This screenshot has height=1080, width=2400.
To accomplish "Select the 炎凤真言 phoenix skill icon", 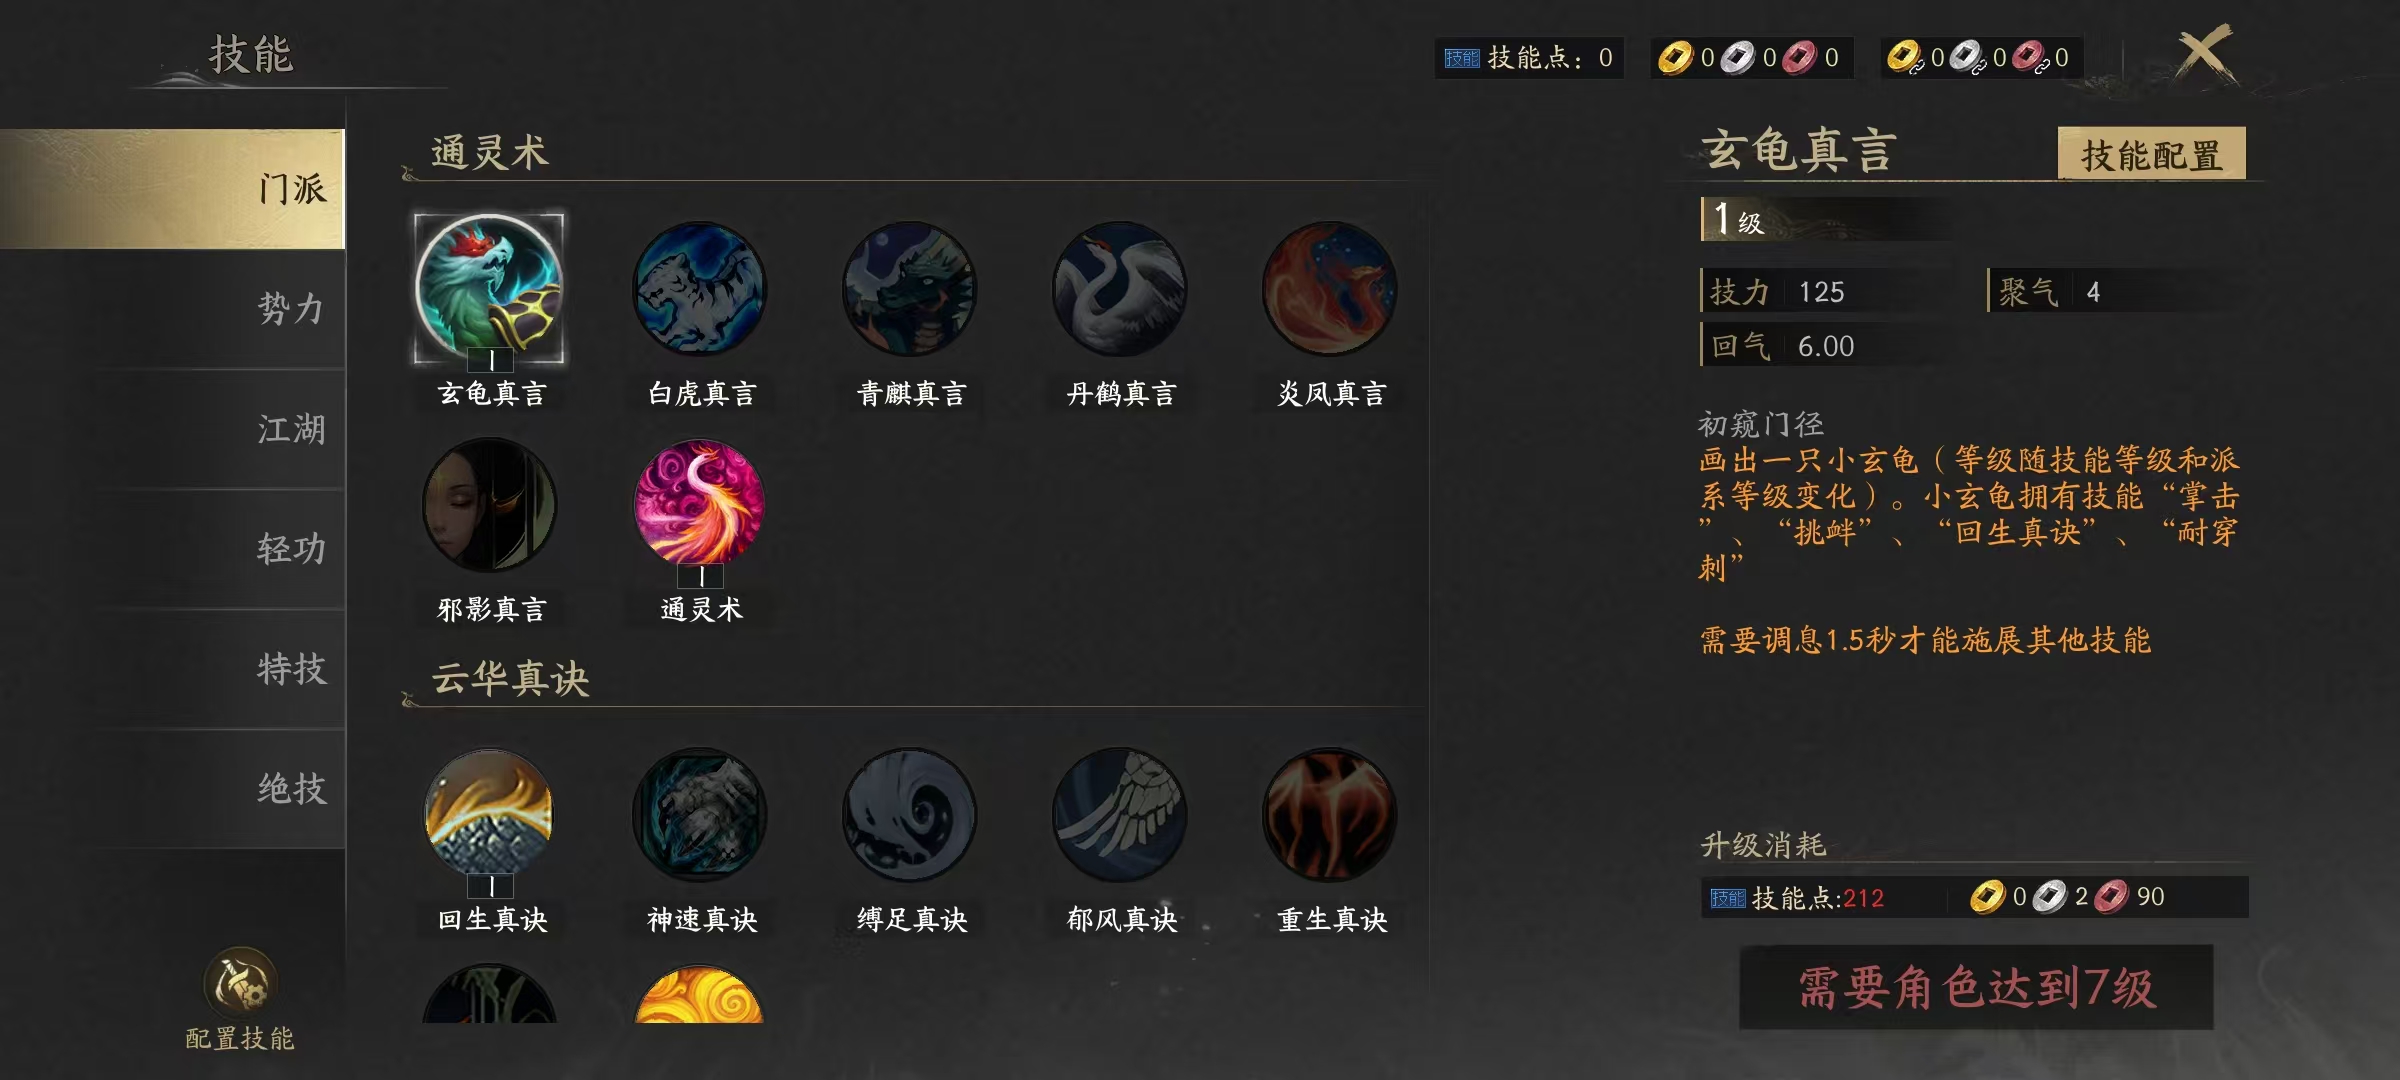I will (1330, 288).
